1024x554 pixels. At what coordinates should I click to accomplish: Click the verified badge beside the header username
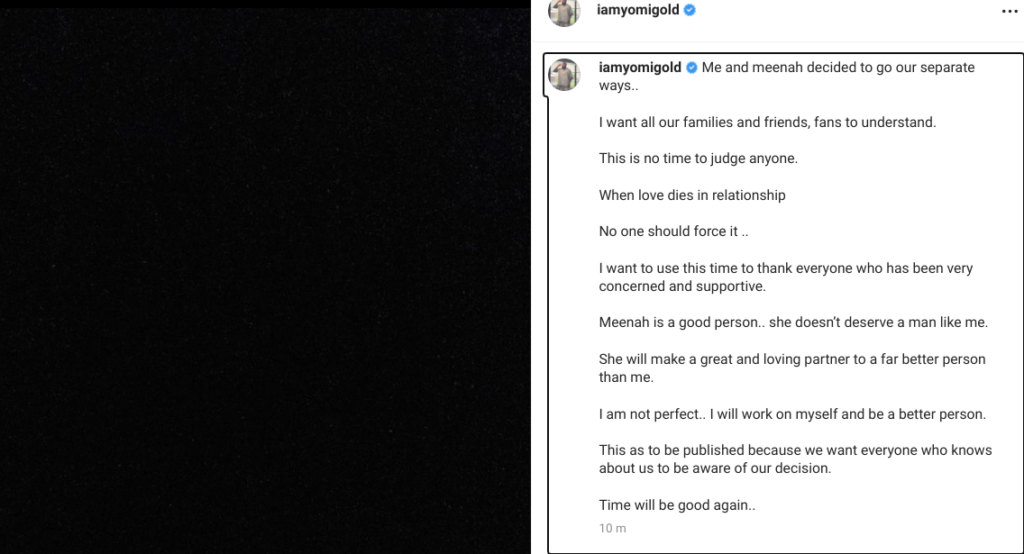[690, 10]
